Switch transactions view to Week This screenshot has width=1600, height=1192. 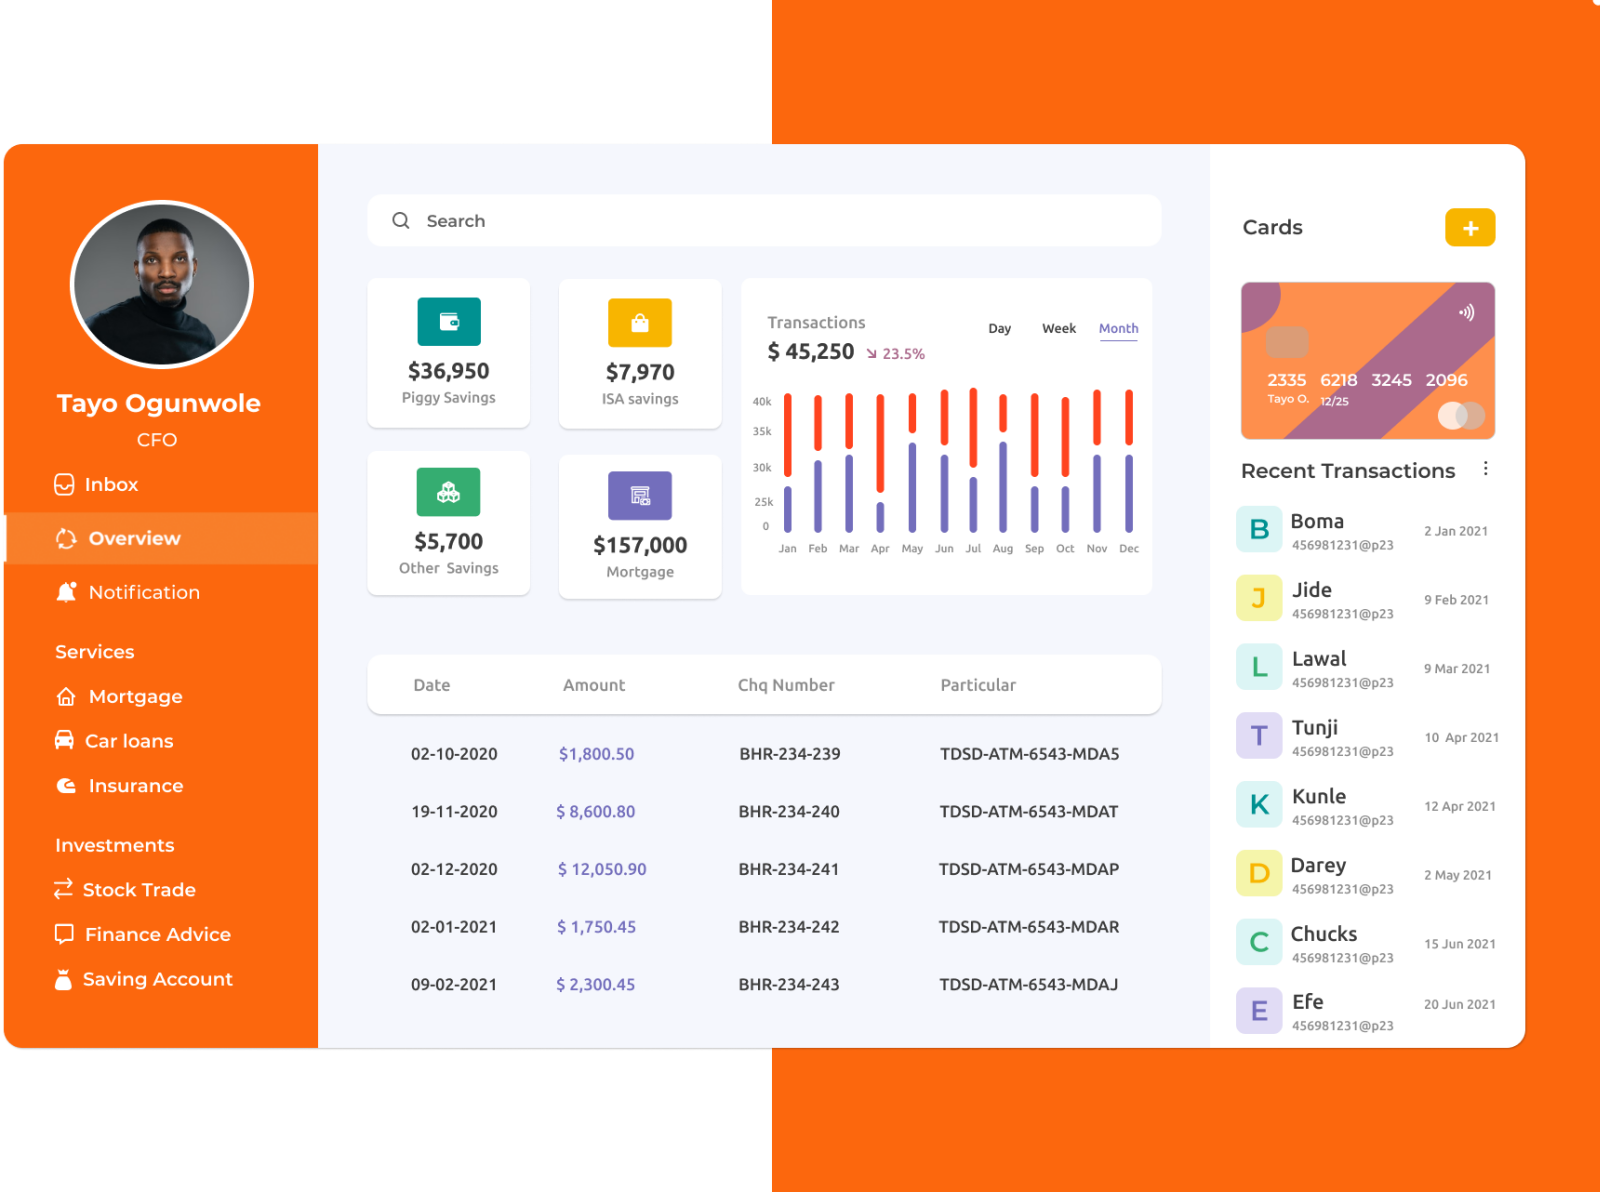tap(1058, 328)
